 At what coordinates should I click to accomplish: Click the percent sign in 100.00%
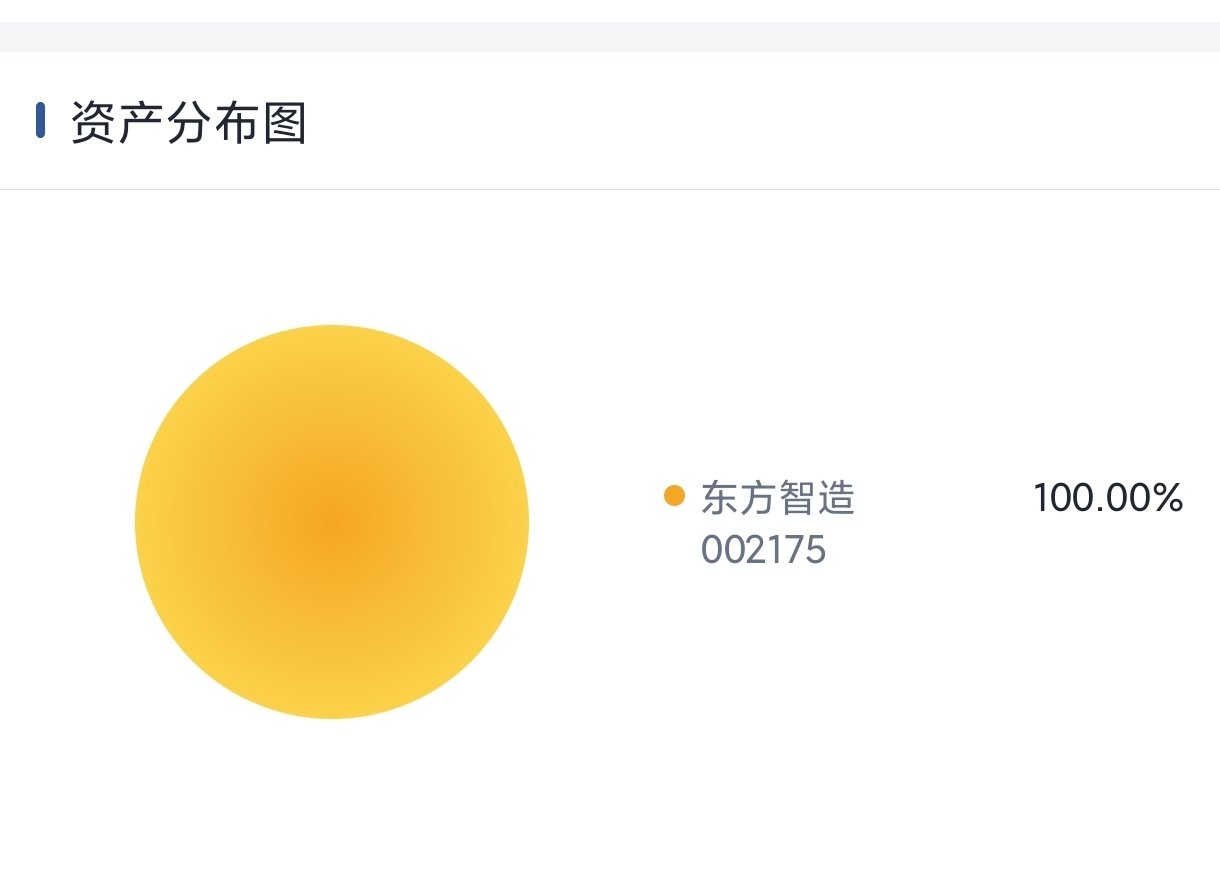1166,497
